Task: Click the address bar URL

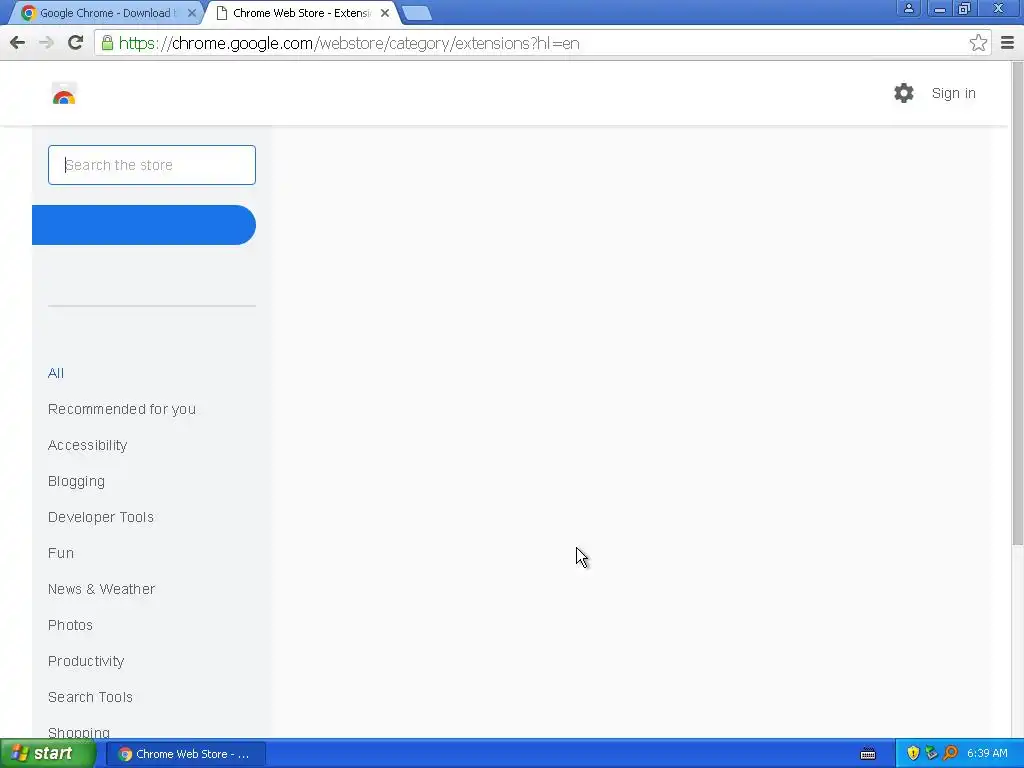Action: 349,43
